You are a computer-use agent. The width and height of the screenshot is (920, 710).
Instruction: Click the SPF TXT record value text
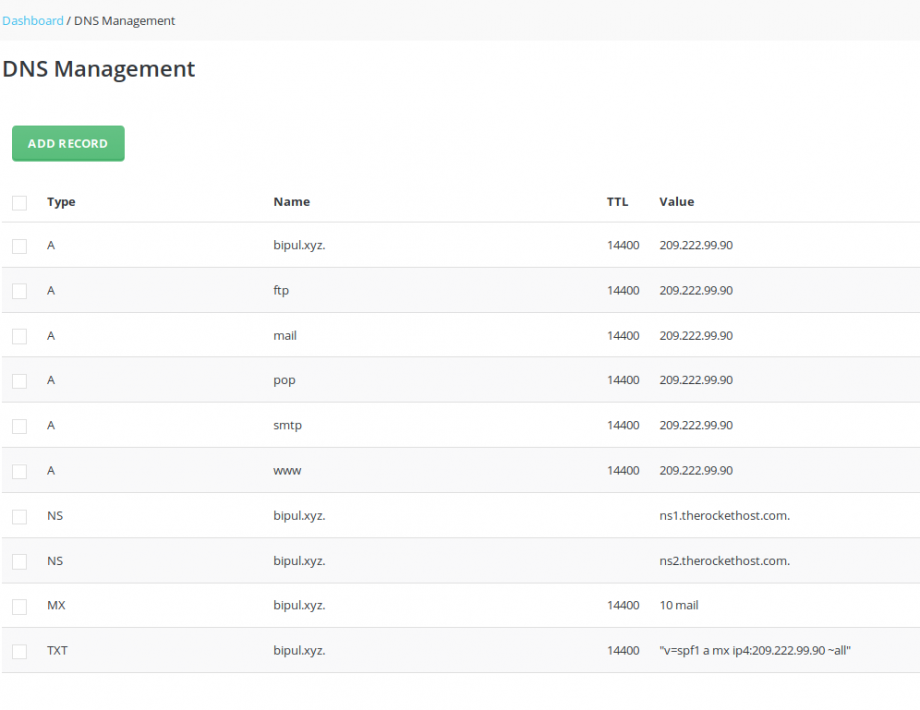754,650
